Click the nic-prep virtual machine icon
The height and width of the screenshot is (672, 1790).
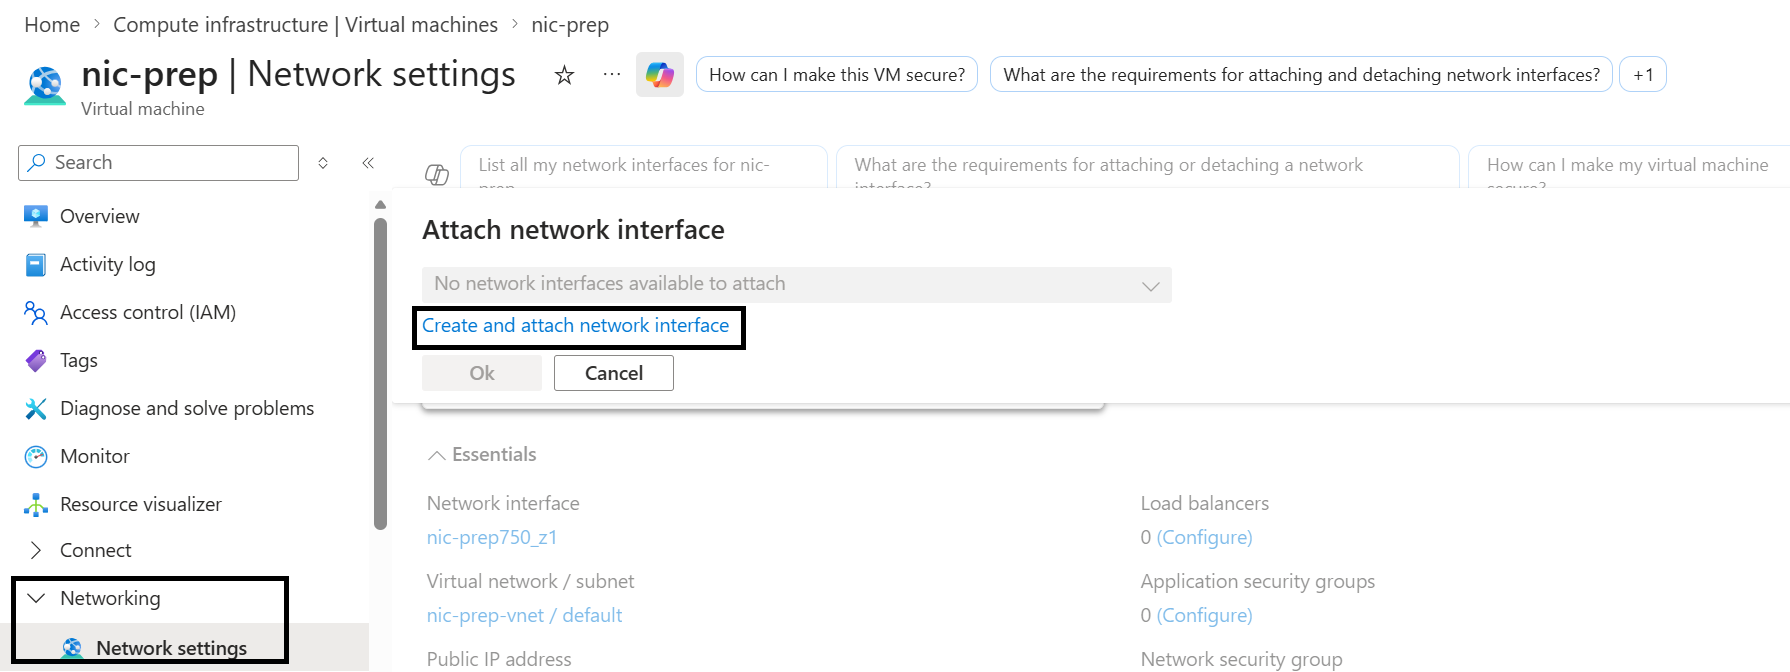click(x=45, y=85)
